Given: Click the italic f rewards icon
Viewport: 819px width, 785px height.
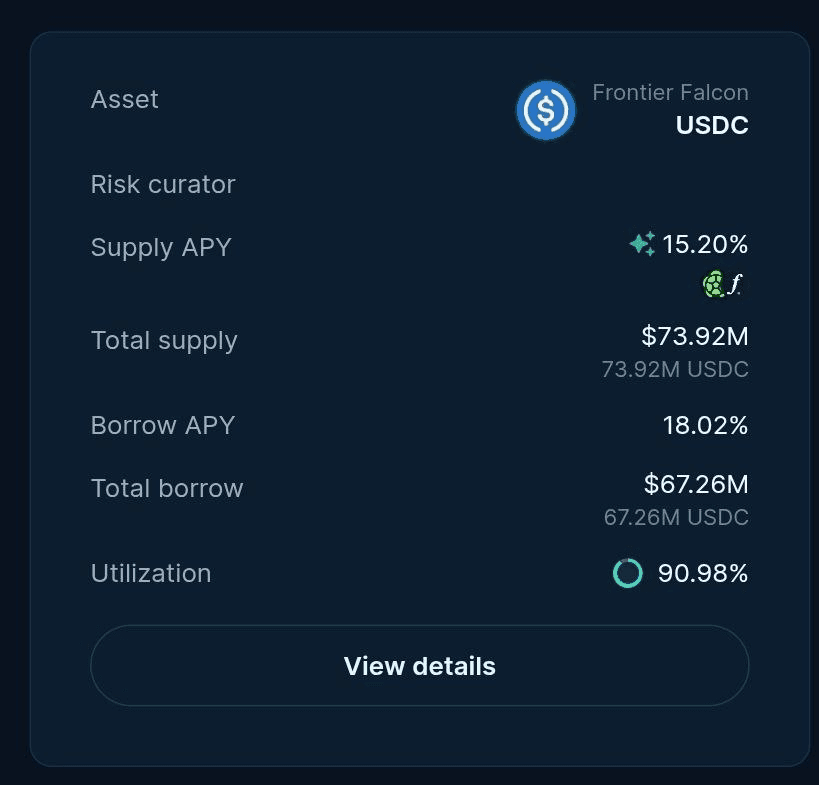Looking at the screenshot, I should 735,285.
